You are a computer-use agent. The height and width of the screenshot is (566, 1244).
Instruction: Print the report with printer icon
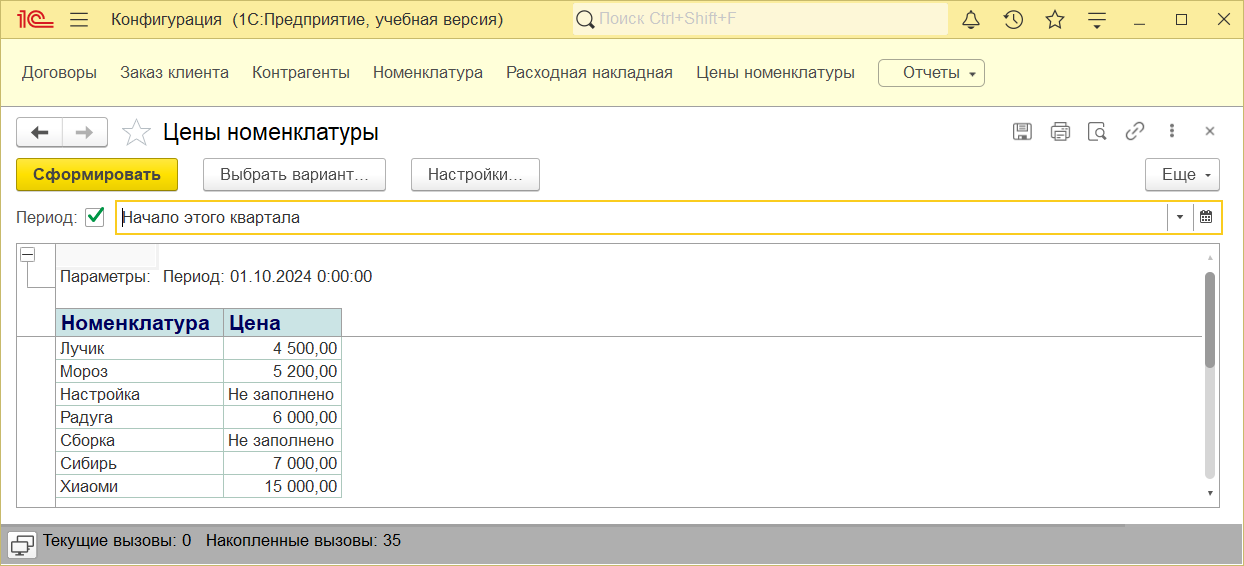(1060, 131)
